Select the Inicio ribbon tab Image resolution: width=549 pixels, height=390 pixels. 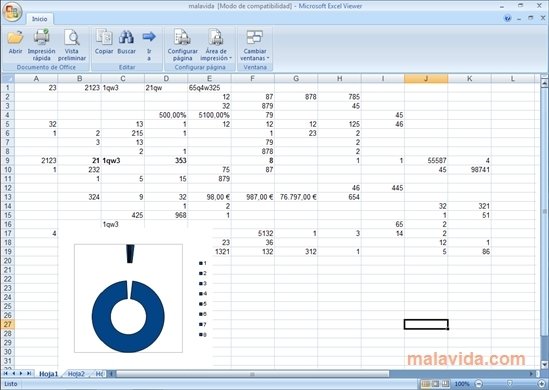40,19
